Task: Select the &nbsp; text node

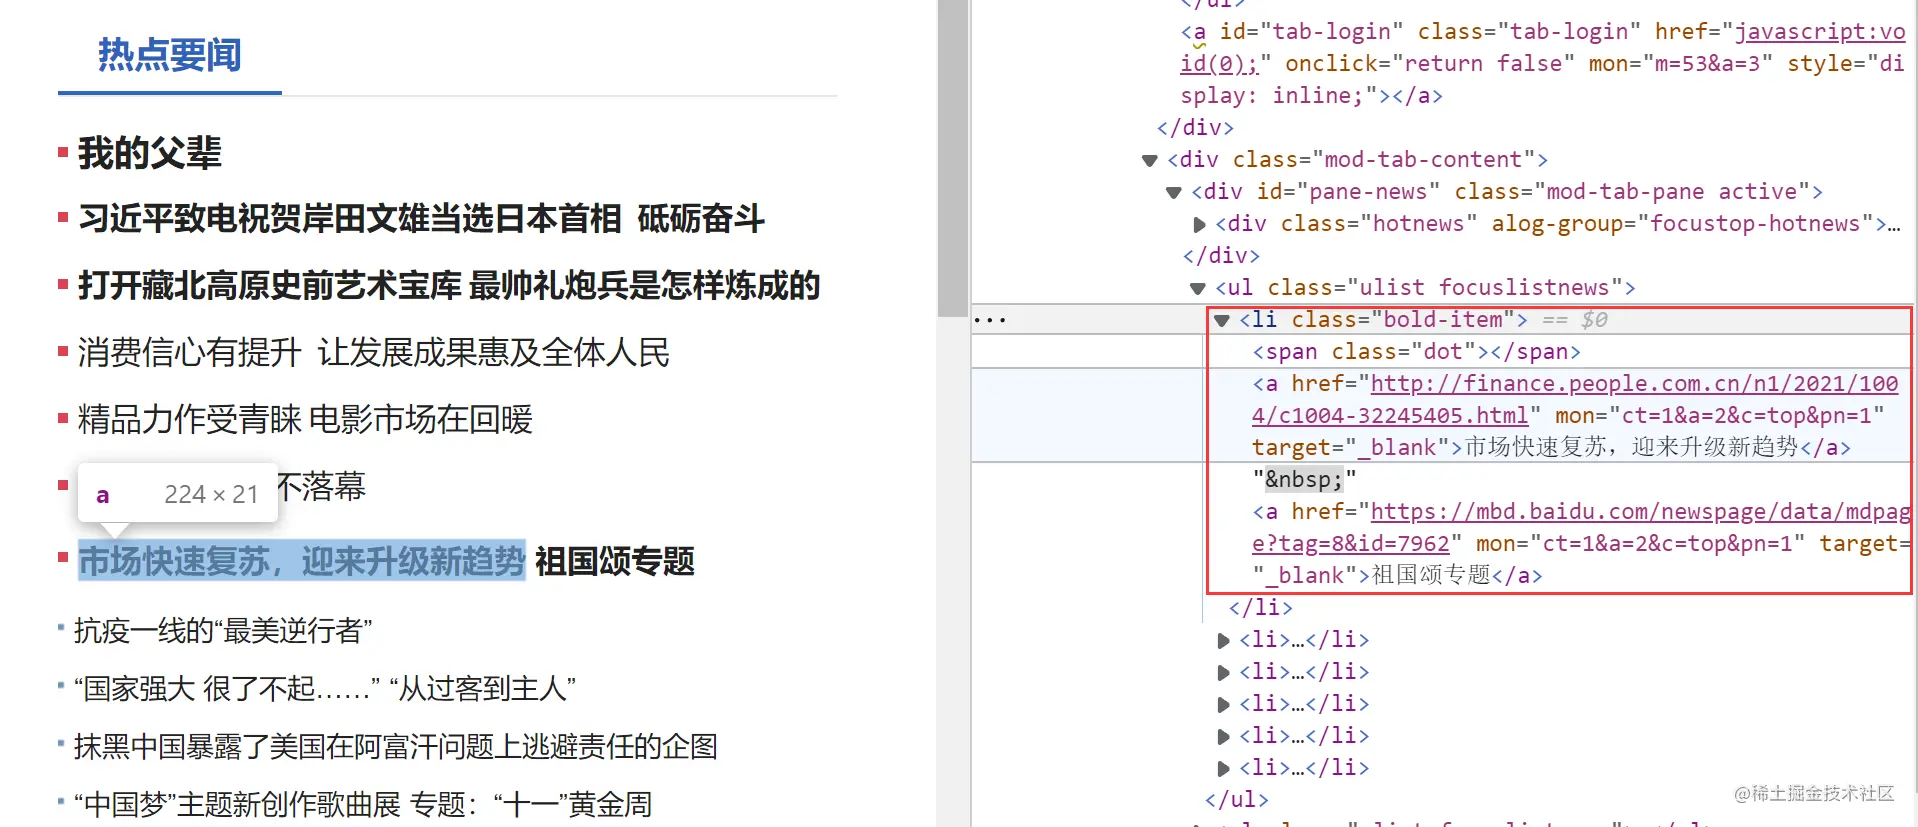Action: [x=1304, y=480]
